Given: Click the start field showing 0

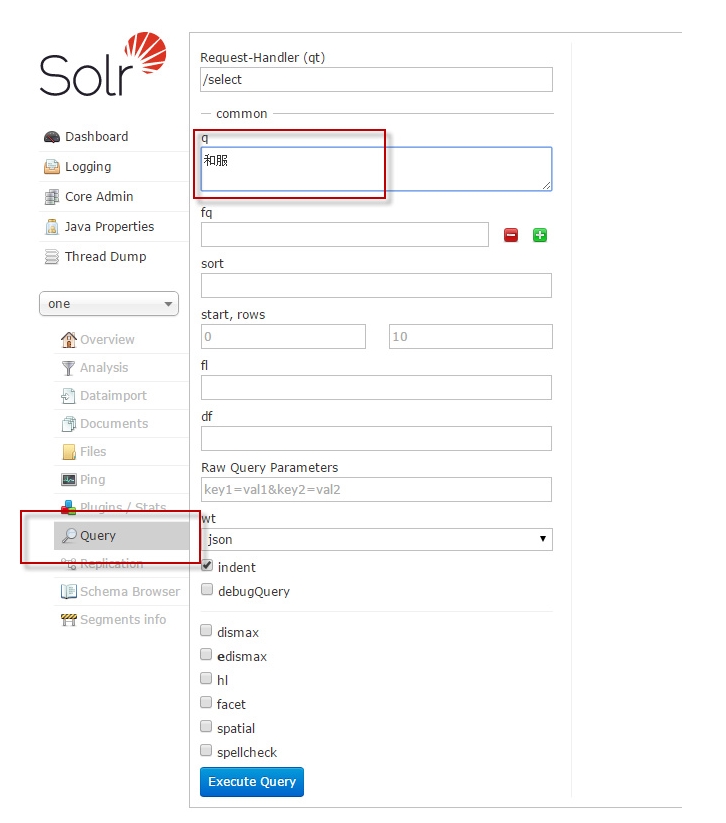Looking at the screenshot, I should click(283, 336).
